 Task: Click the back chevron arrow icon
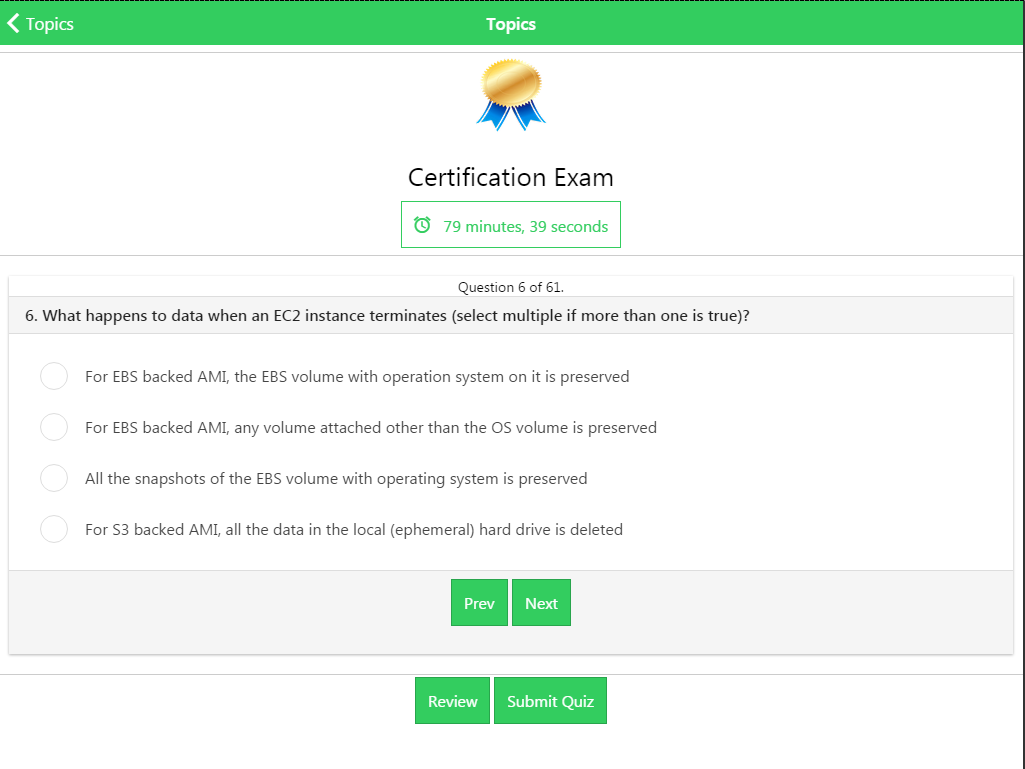tap(13, 23)
